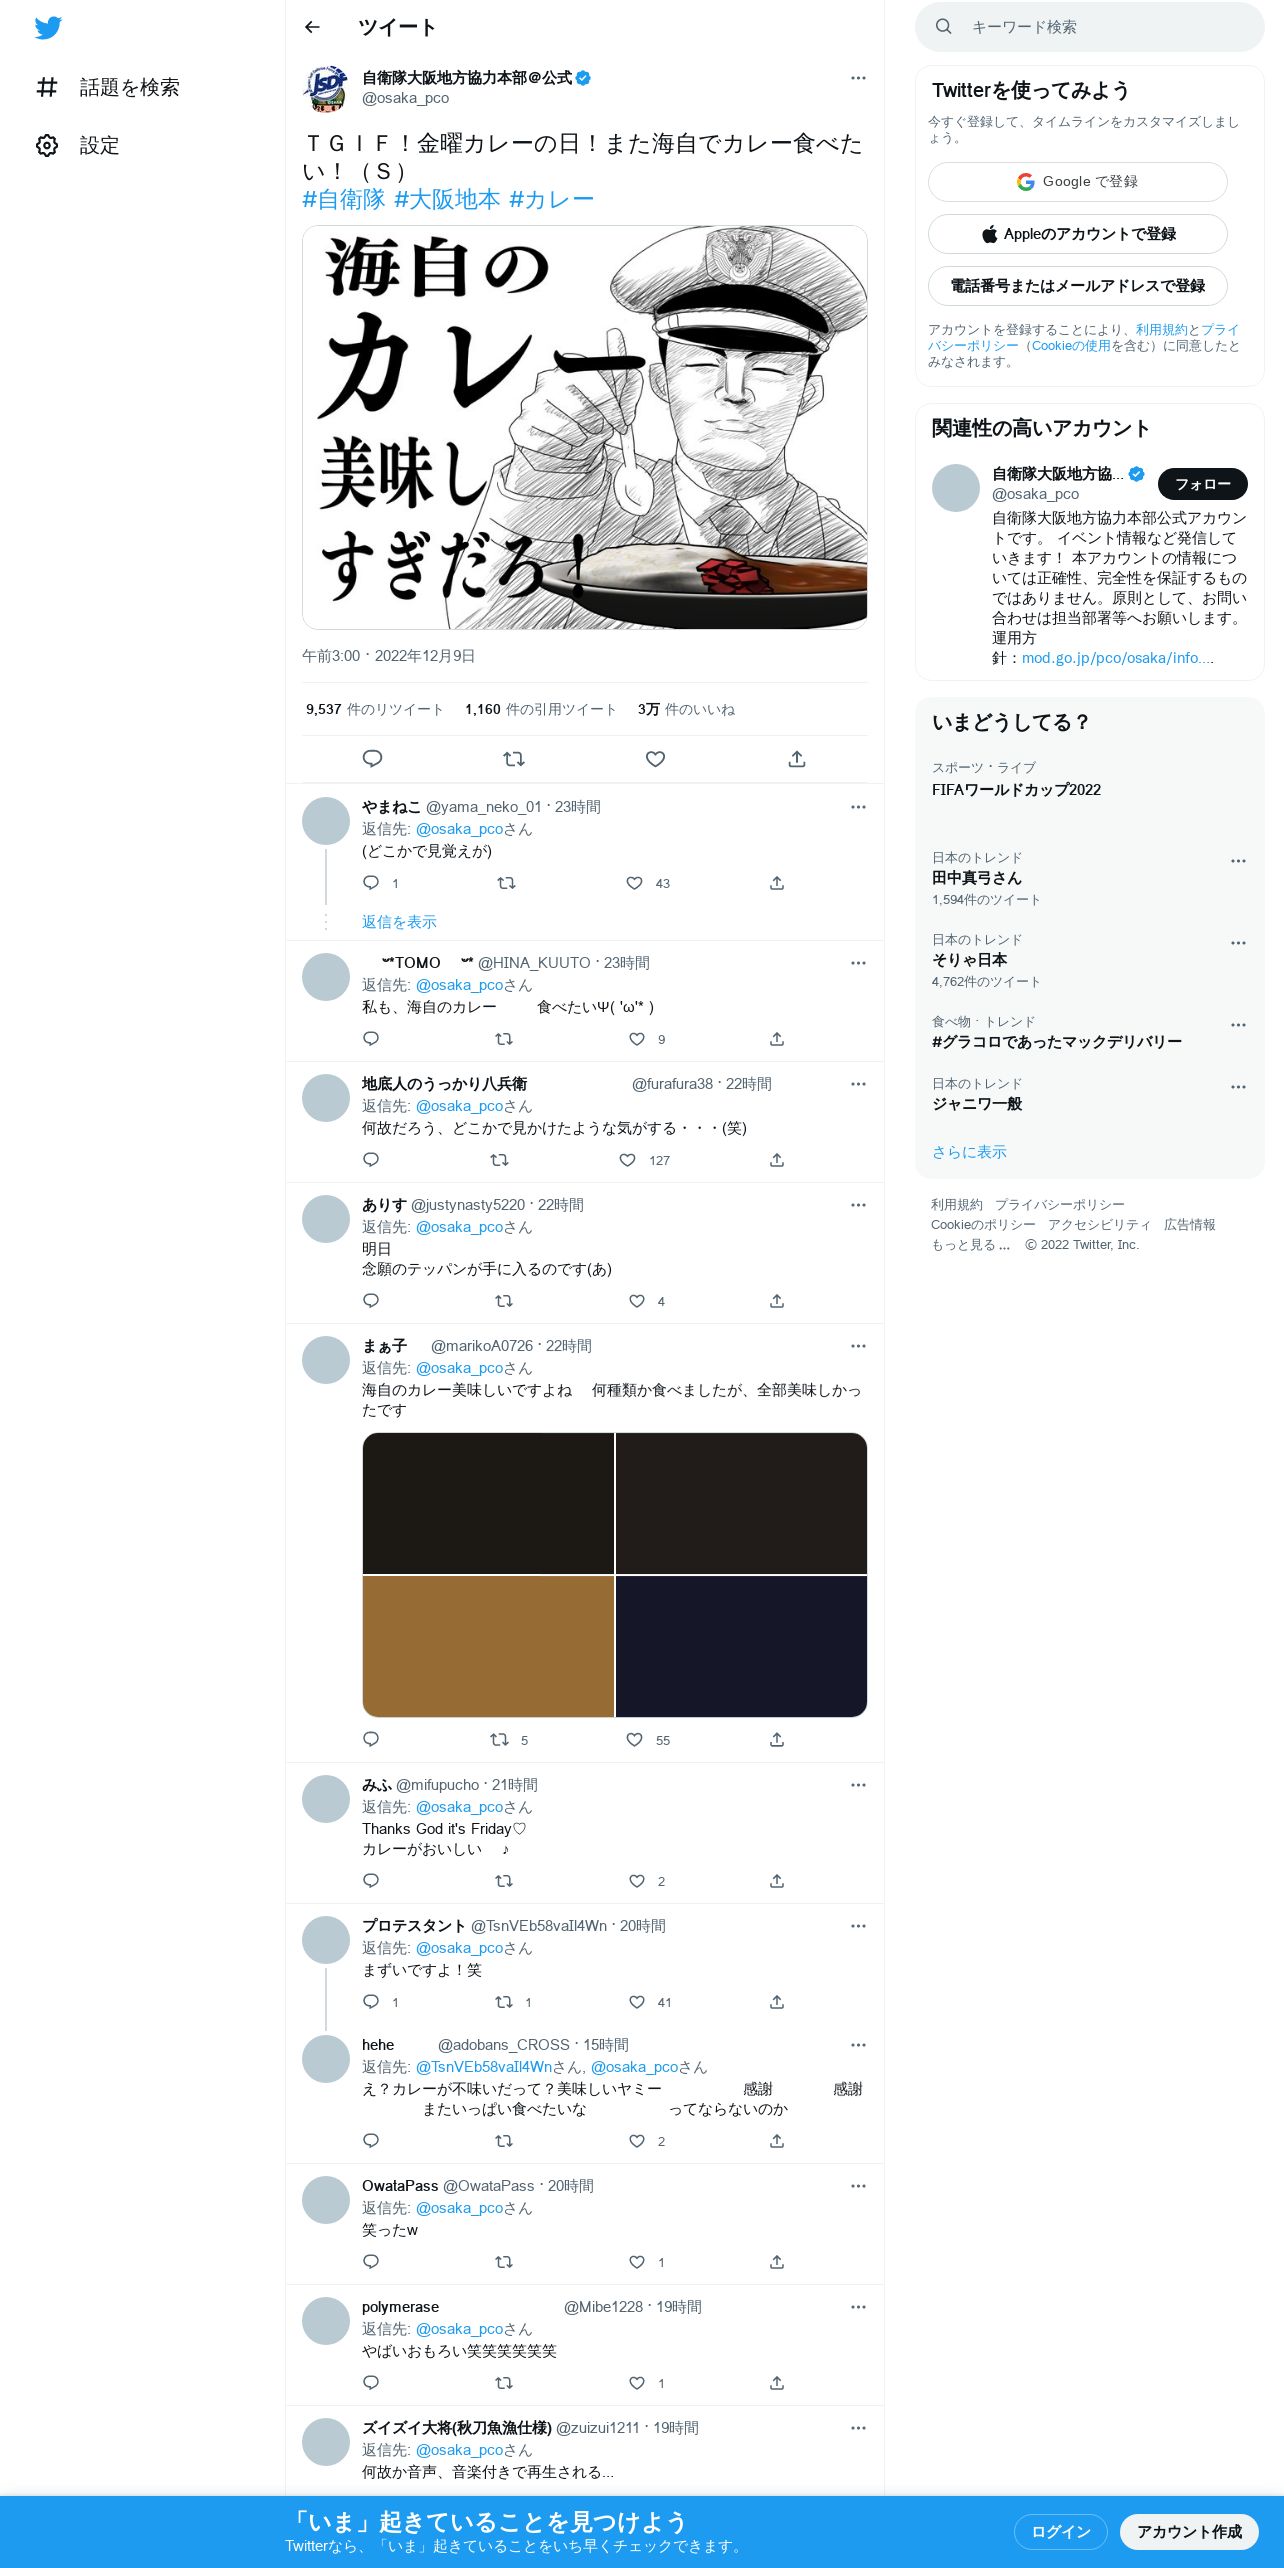Click the Twitter bird logo
This screenshot has width=1284, height=2568.
click(48, 28)
